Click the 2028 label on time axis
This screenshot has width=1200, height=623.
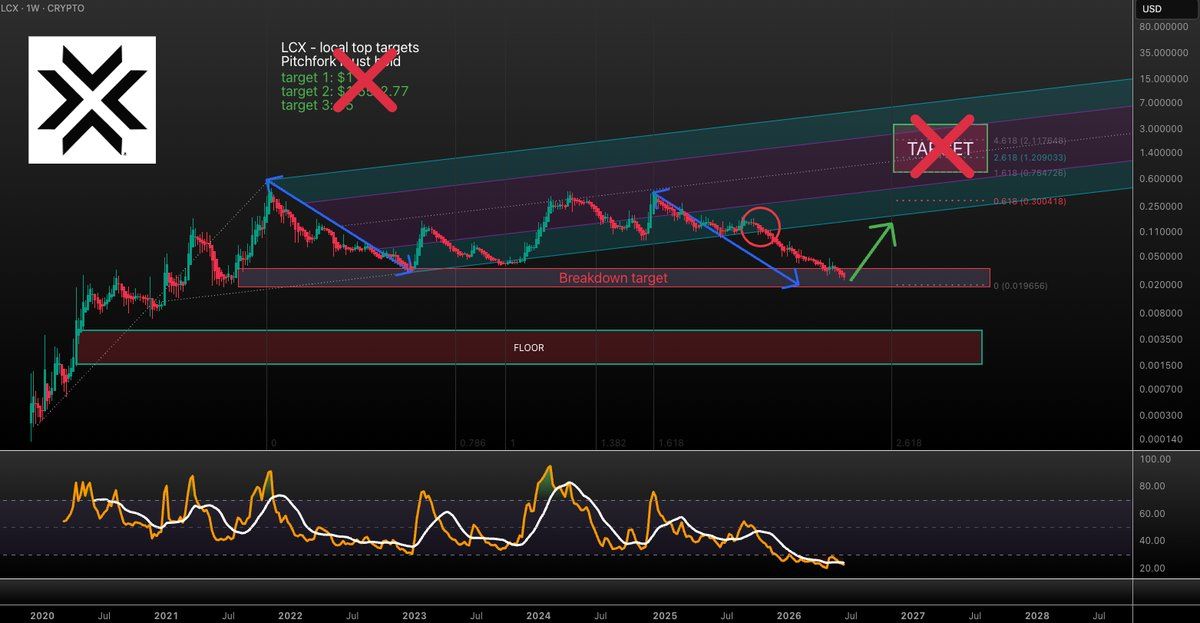pyautogui.click(x=1038, y=616)
